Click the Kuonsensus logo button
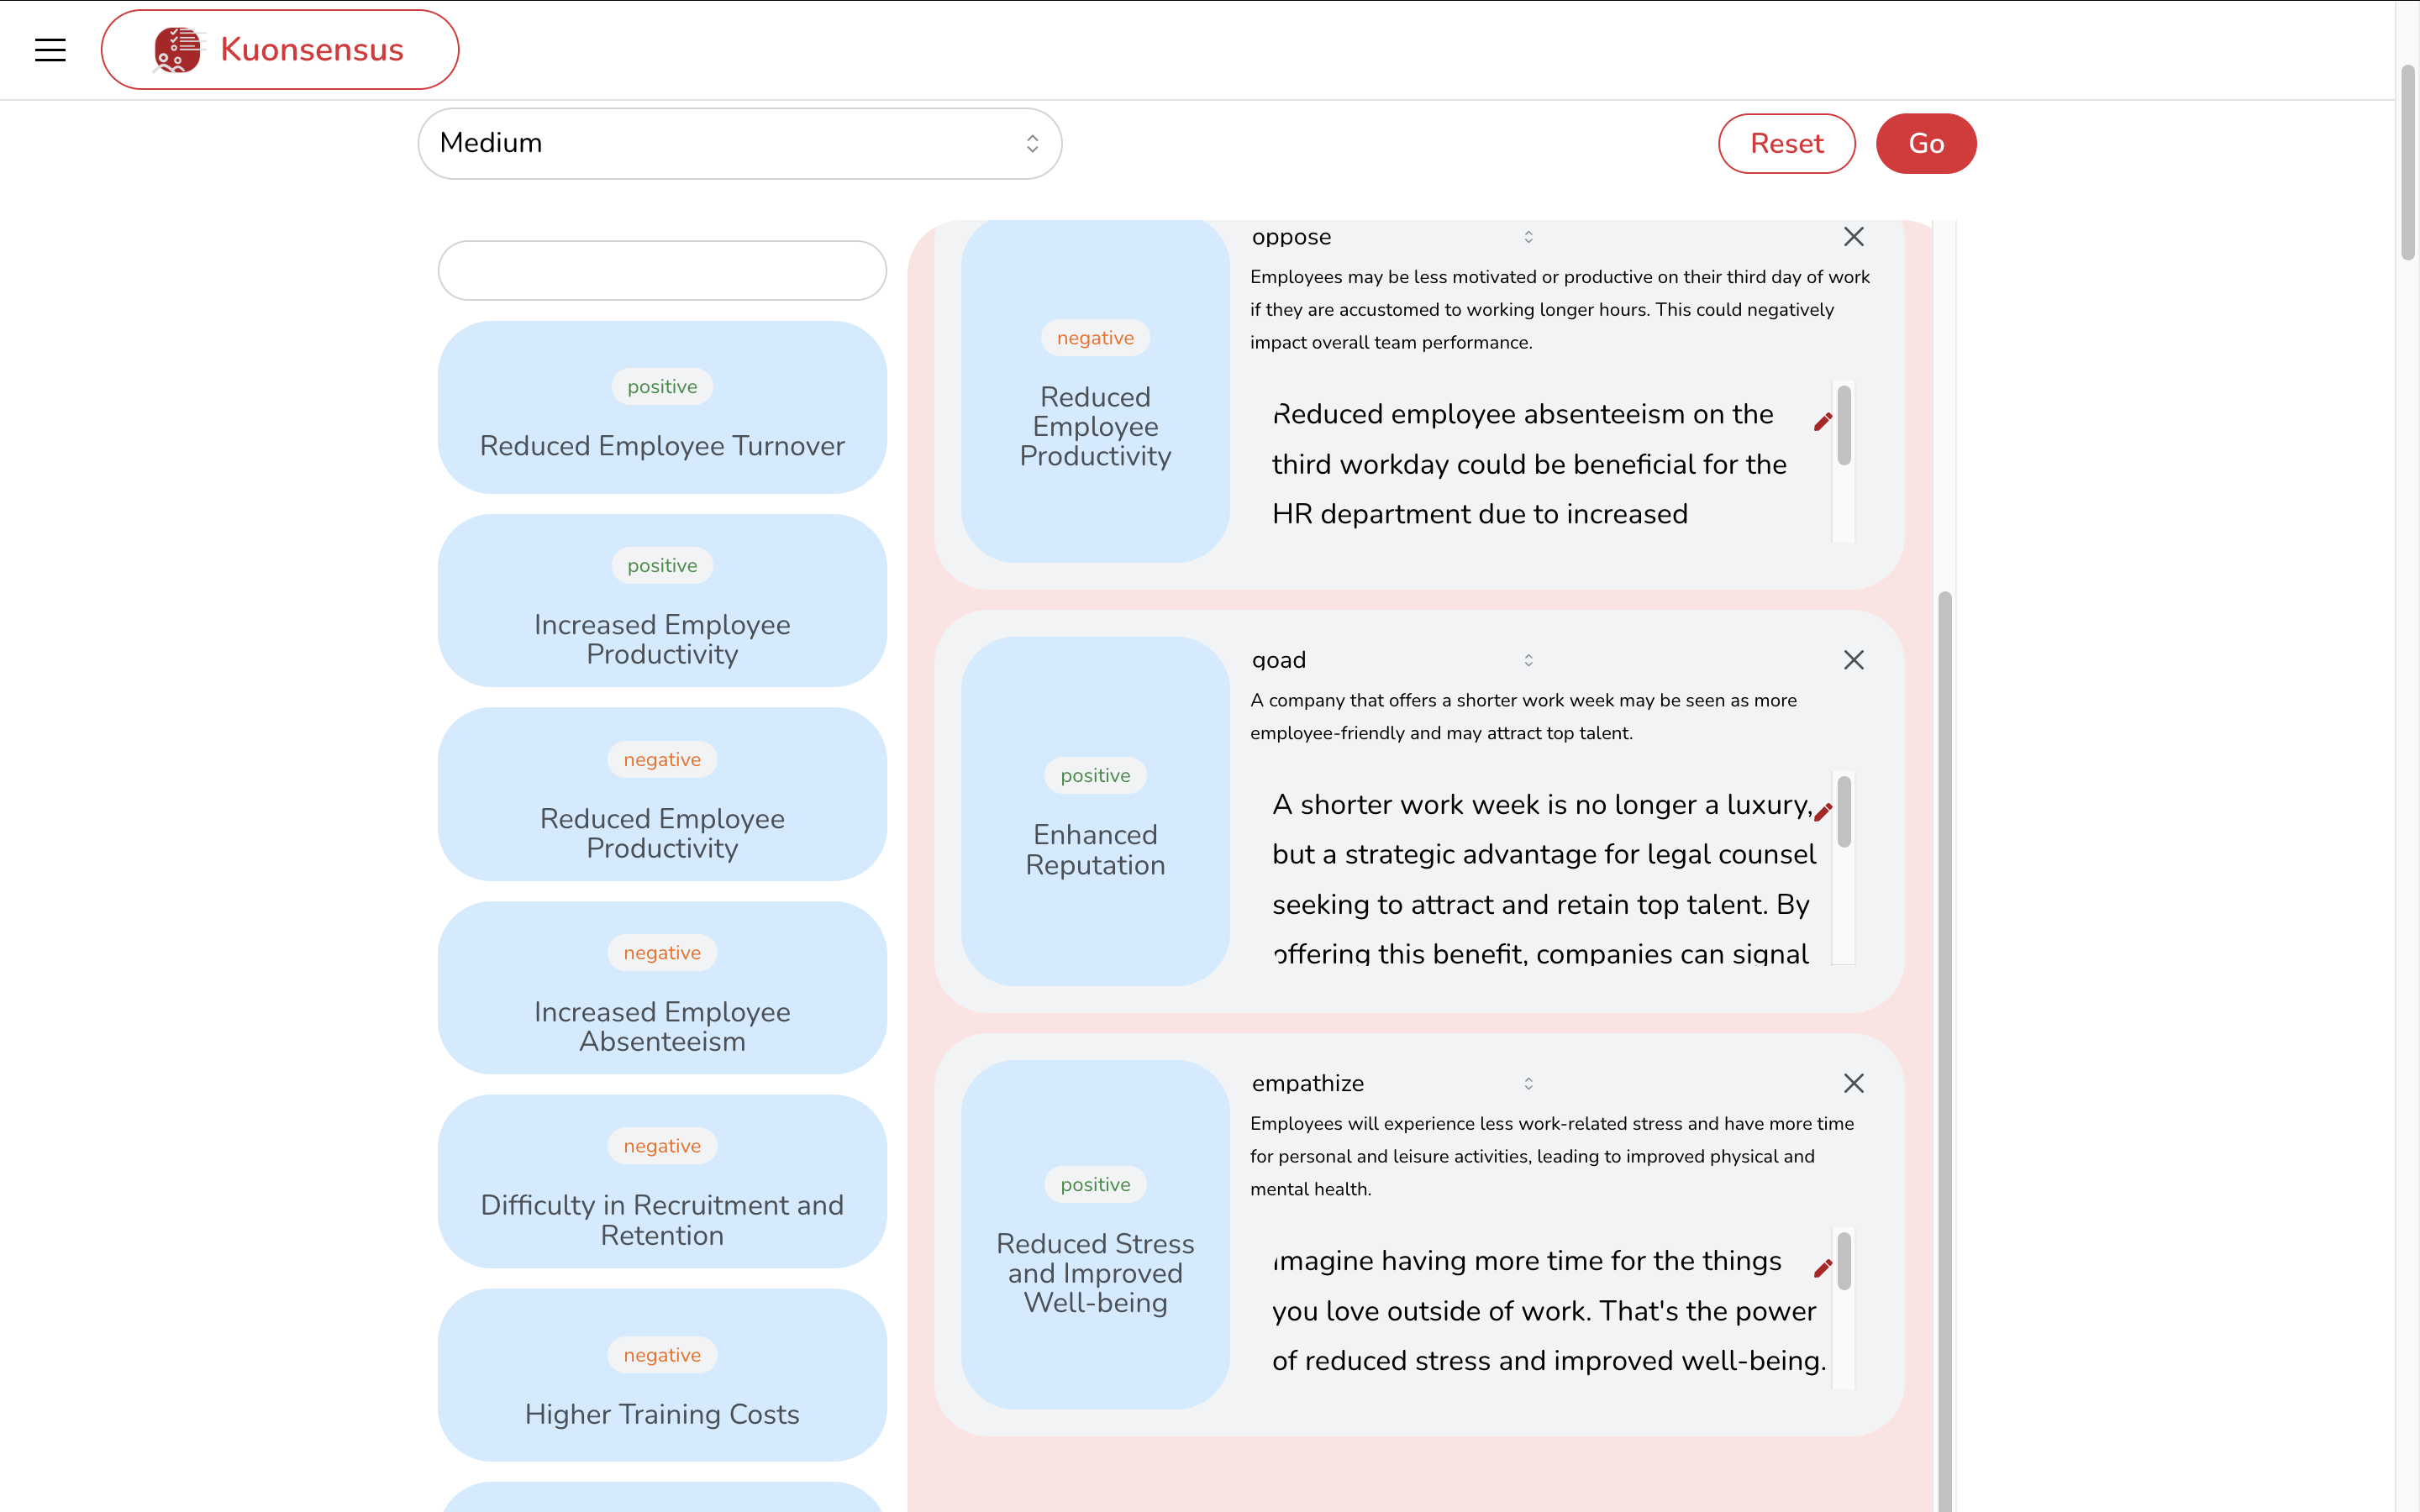 click(x=280, y=50)
